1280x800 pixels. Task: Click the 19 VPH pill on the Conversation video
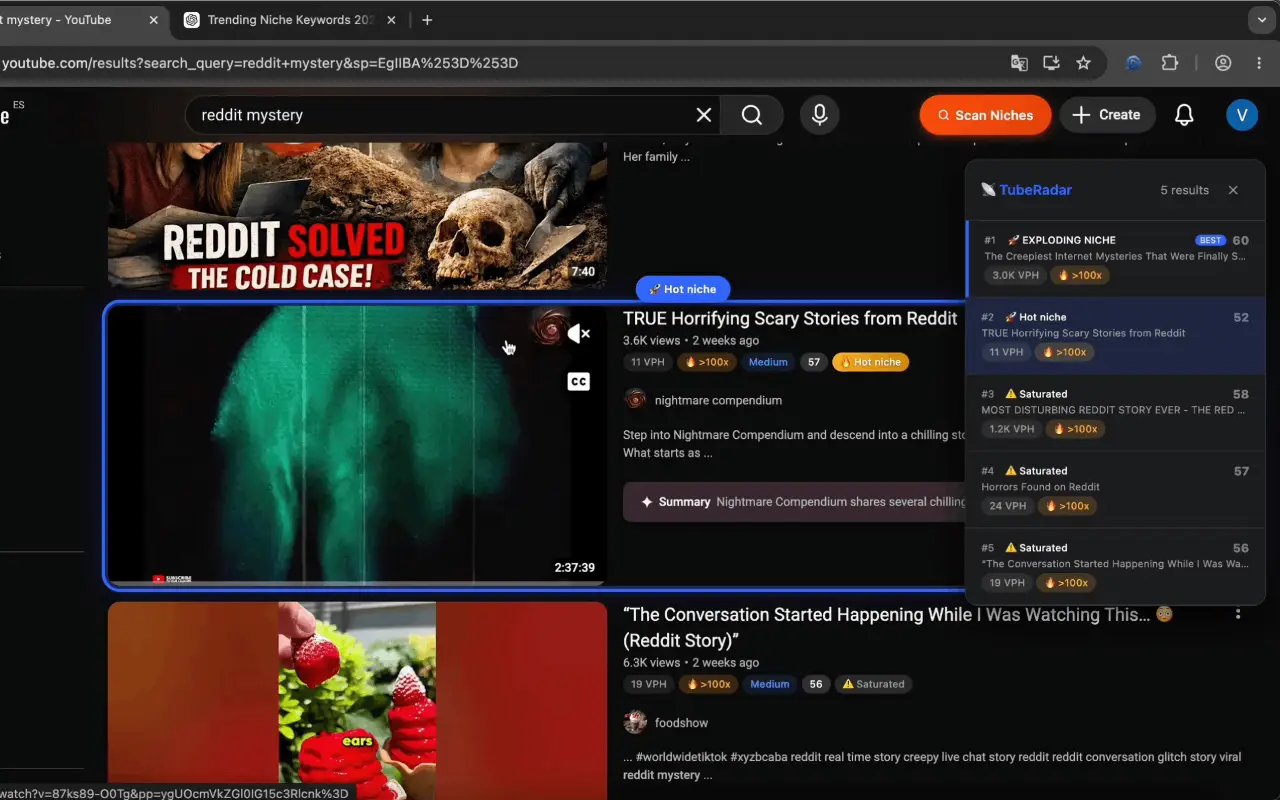pyautogui.click(x=648, y=684)
